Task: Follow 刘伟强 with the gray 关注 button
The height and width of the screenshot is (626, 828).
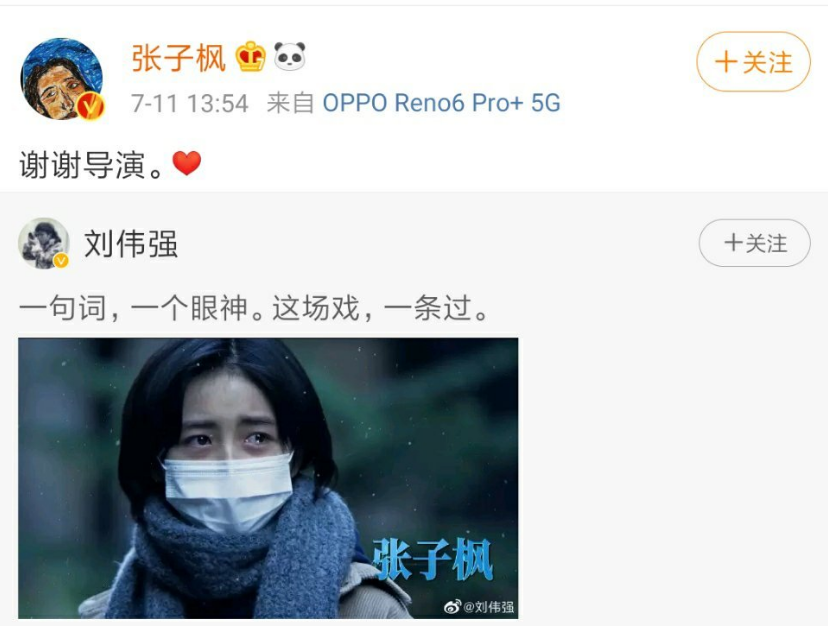Action: (x=754, y=243)
